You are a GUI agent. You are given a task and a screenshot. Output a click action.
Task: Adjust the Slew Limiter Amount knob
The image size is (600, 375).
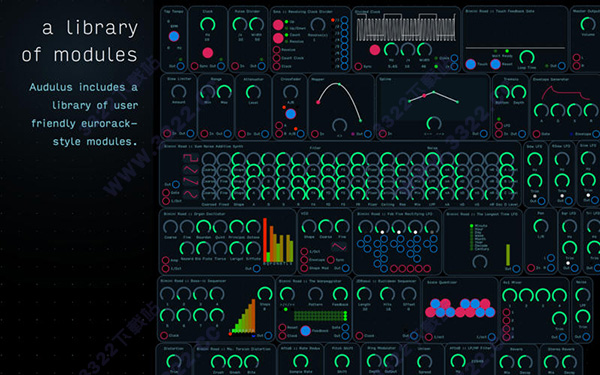(x=178, y=92)
